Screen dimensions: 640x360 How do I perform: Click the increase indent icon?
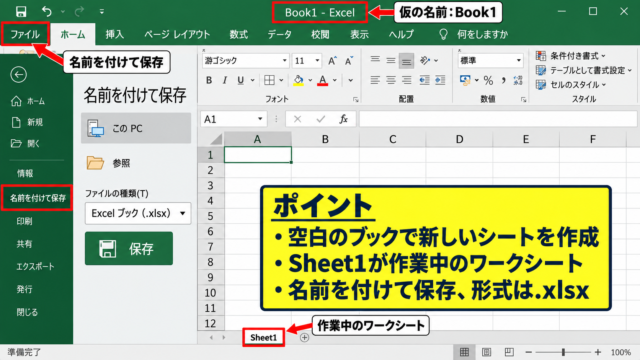(440, 80)
